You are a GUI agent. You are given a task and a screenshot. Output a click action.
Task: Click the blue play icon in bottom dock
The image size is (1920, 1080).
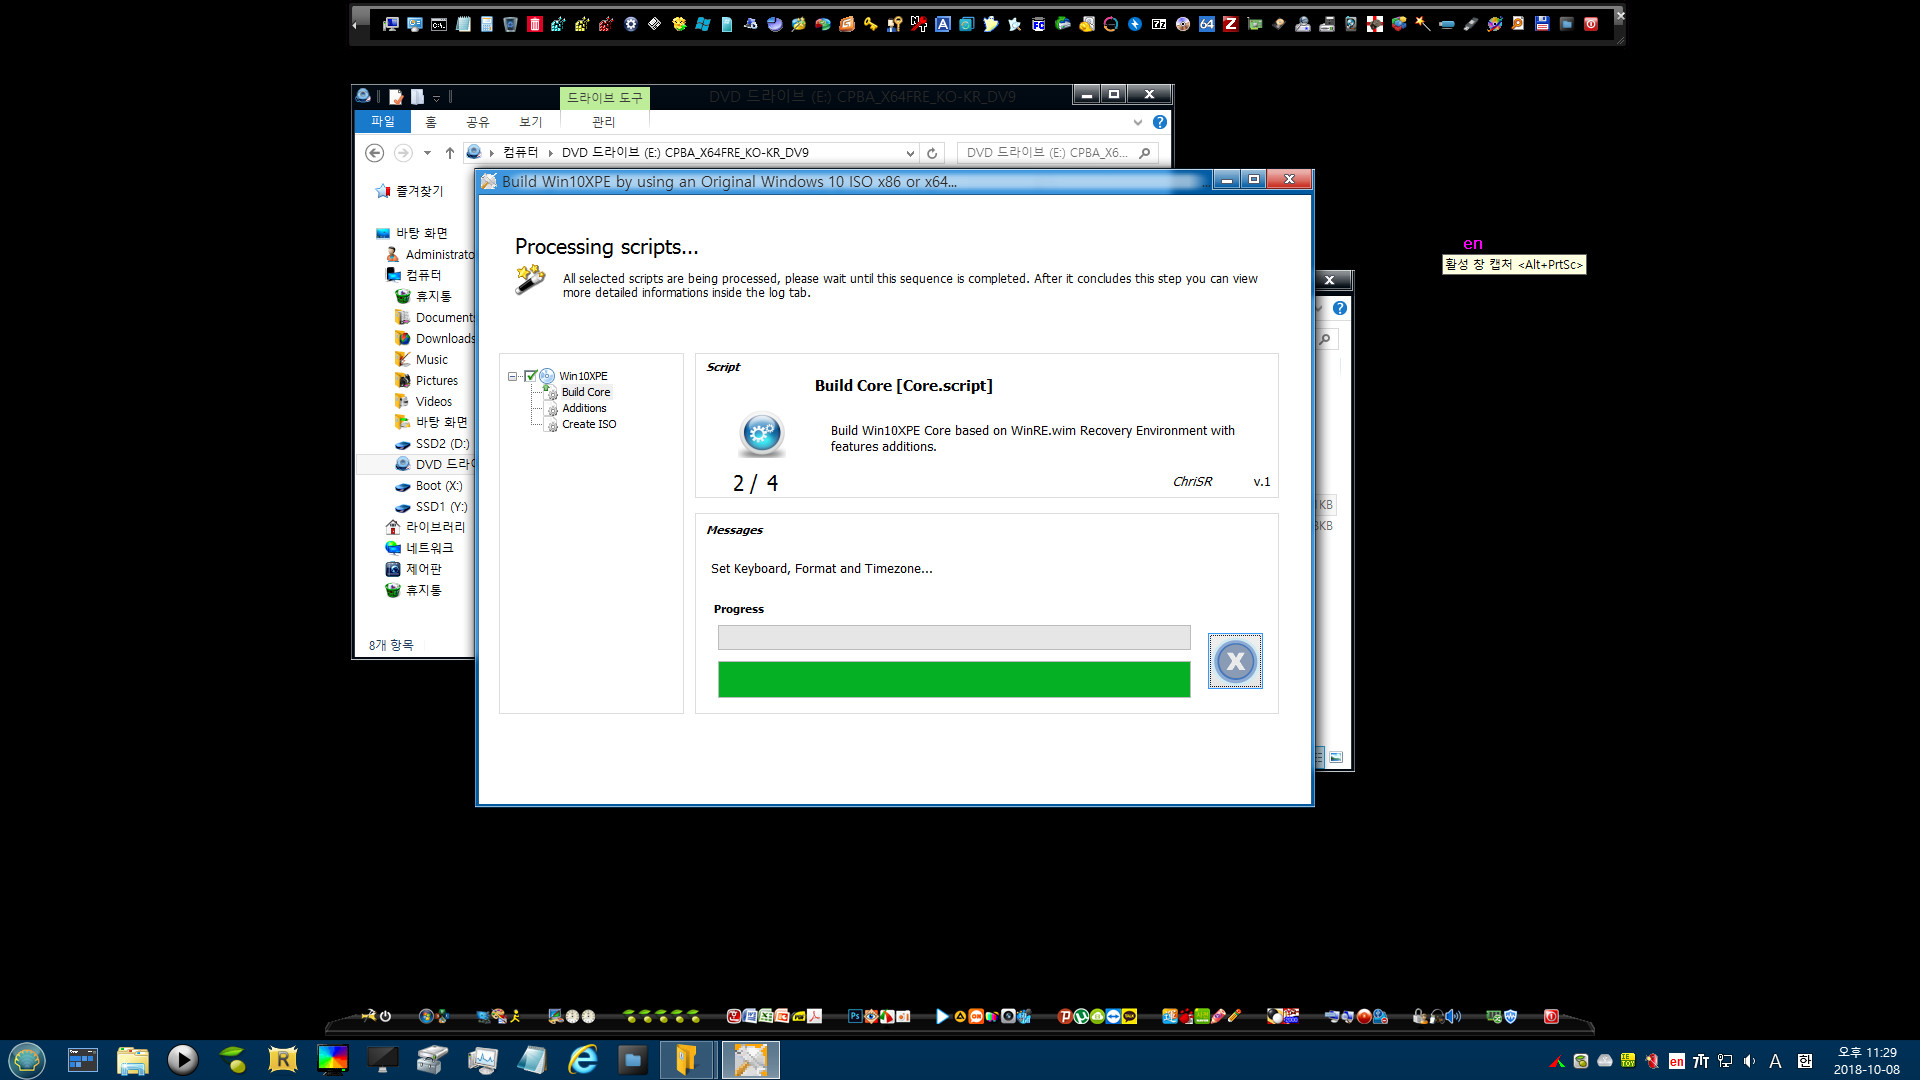point(942,1016)
